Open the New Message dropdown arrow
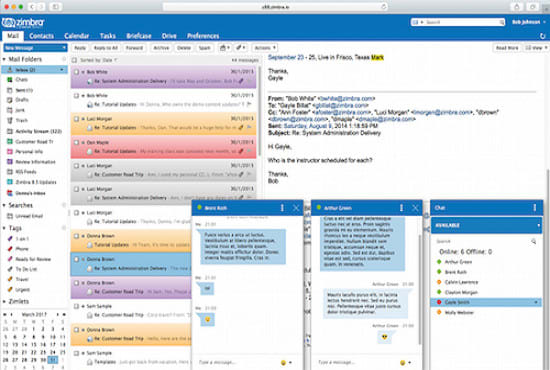 coord(64,47)
